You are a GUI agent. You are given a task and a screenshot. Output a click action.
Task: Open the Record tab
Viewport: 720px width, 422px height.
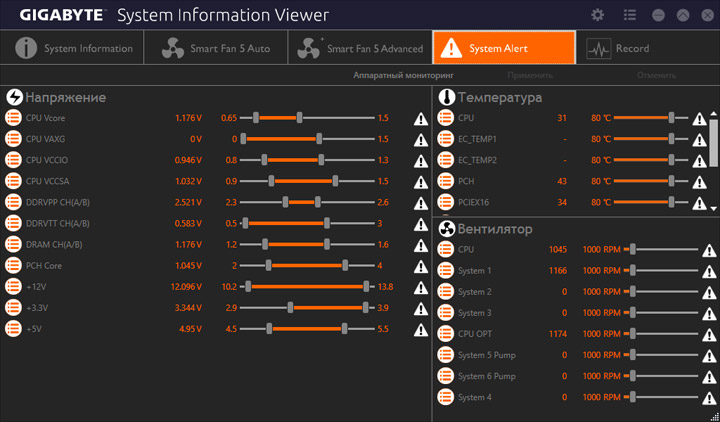(x=648, y=48)
